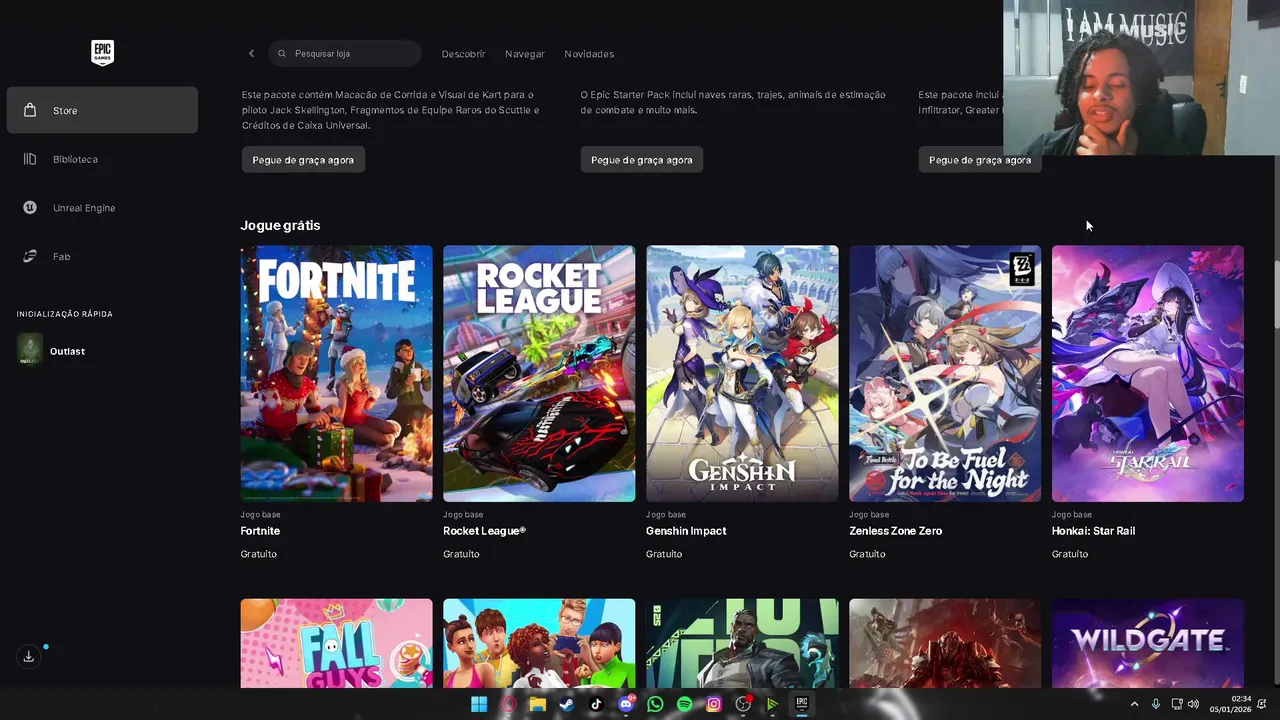Open The Sims cover art tile
The height and width of the screenshot is (720, 1280).
point(539,643)
